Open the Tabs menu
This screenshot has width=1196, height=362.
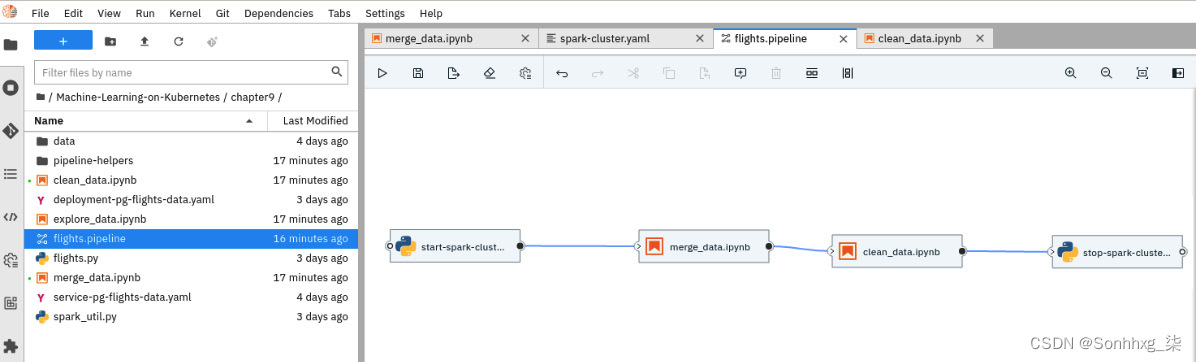pos(339,14)
